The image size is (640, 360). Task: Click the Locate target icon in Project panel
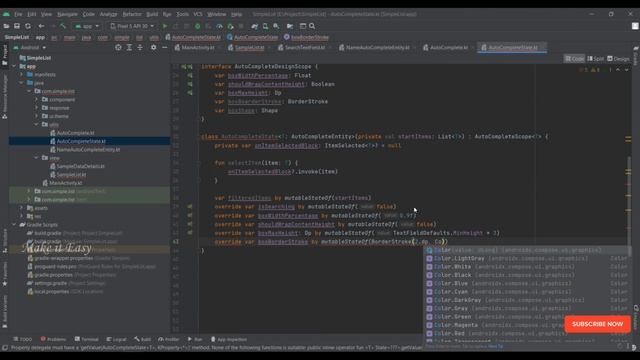click(118, 47)
